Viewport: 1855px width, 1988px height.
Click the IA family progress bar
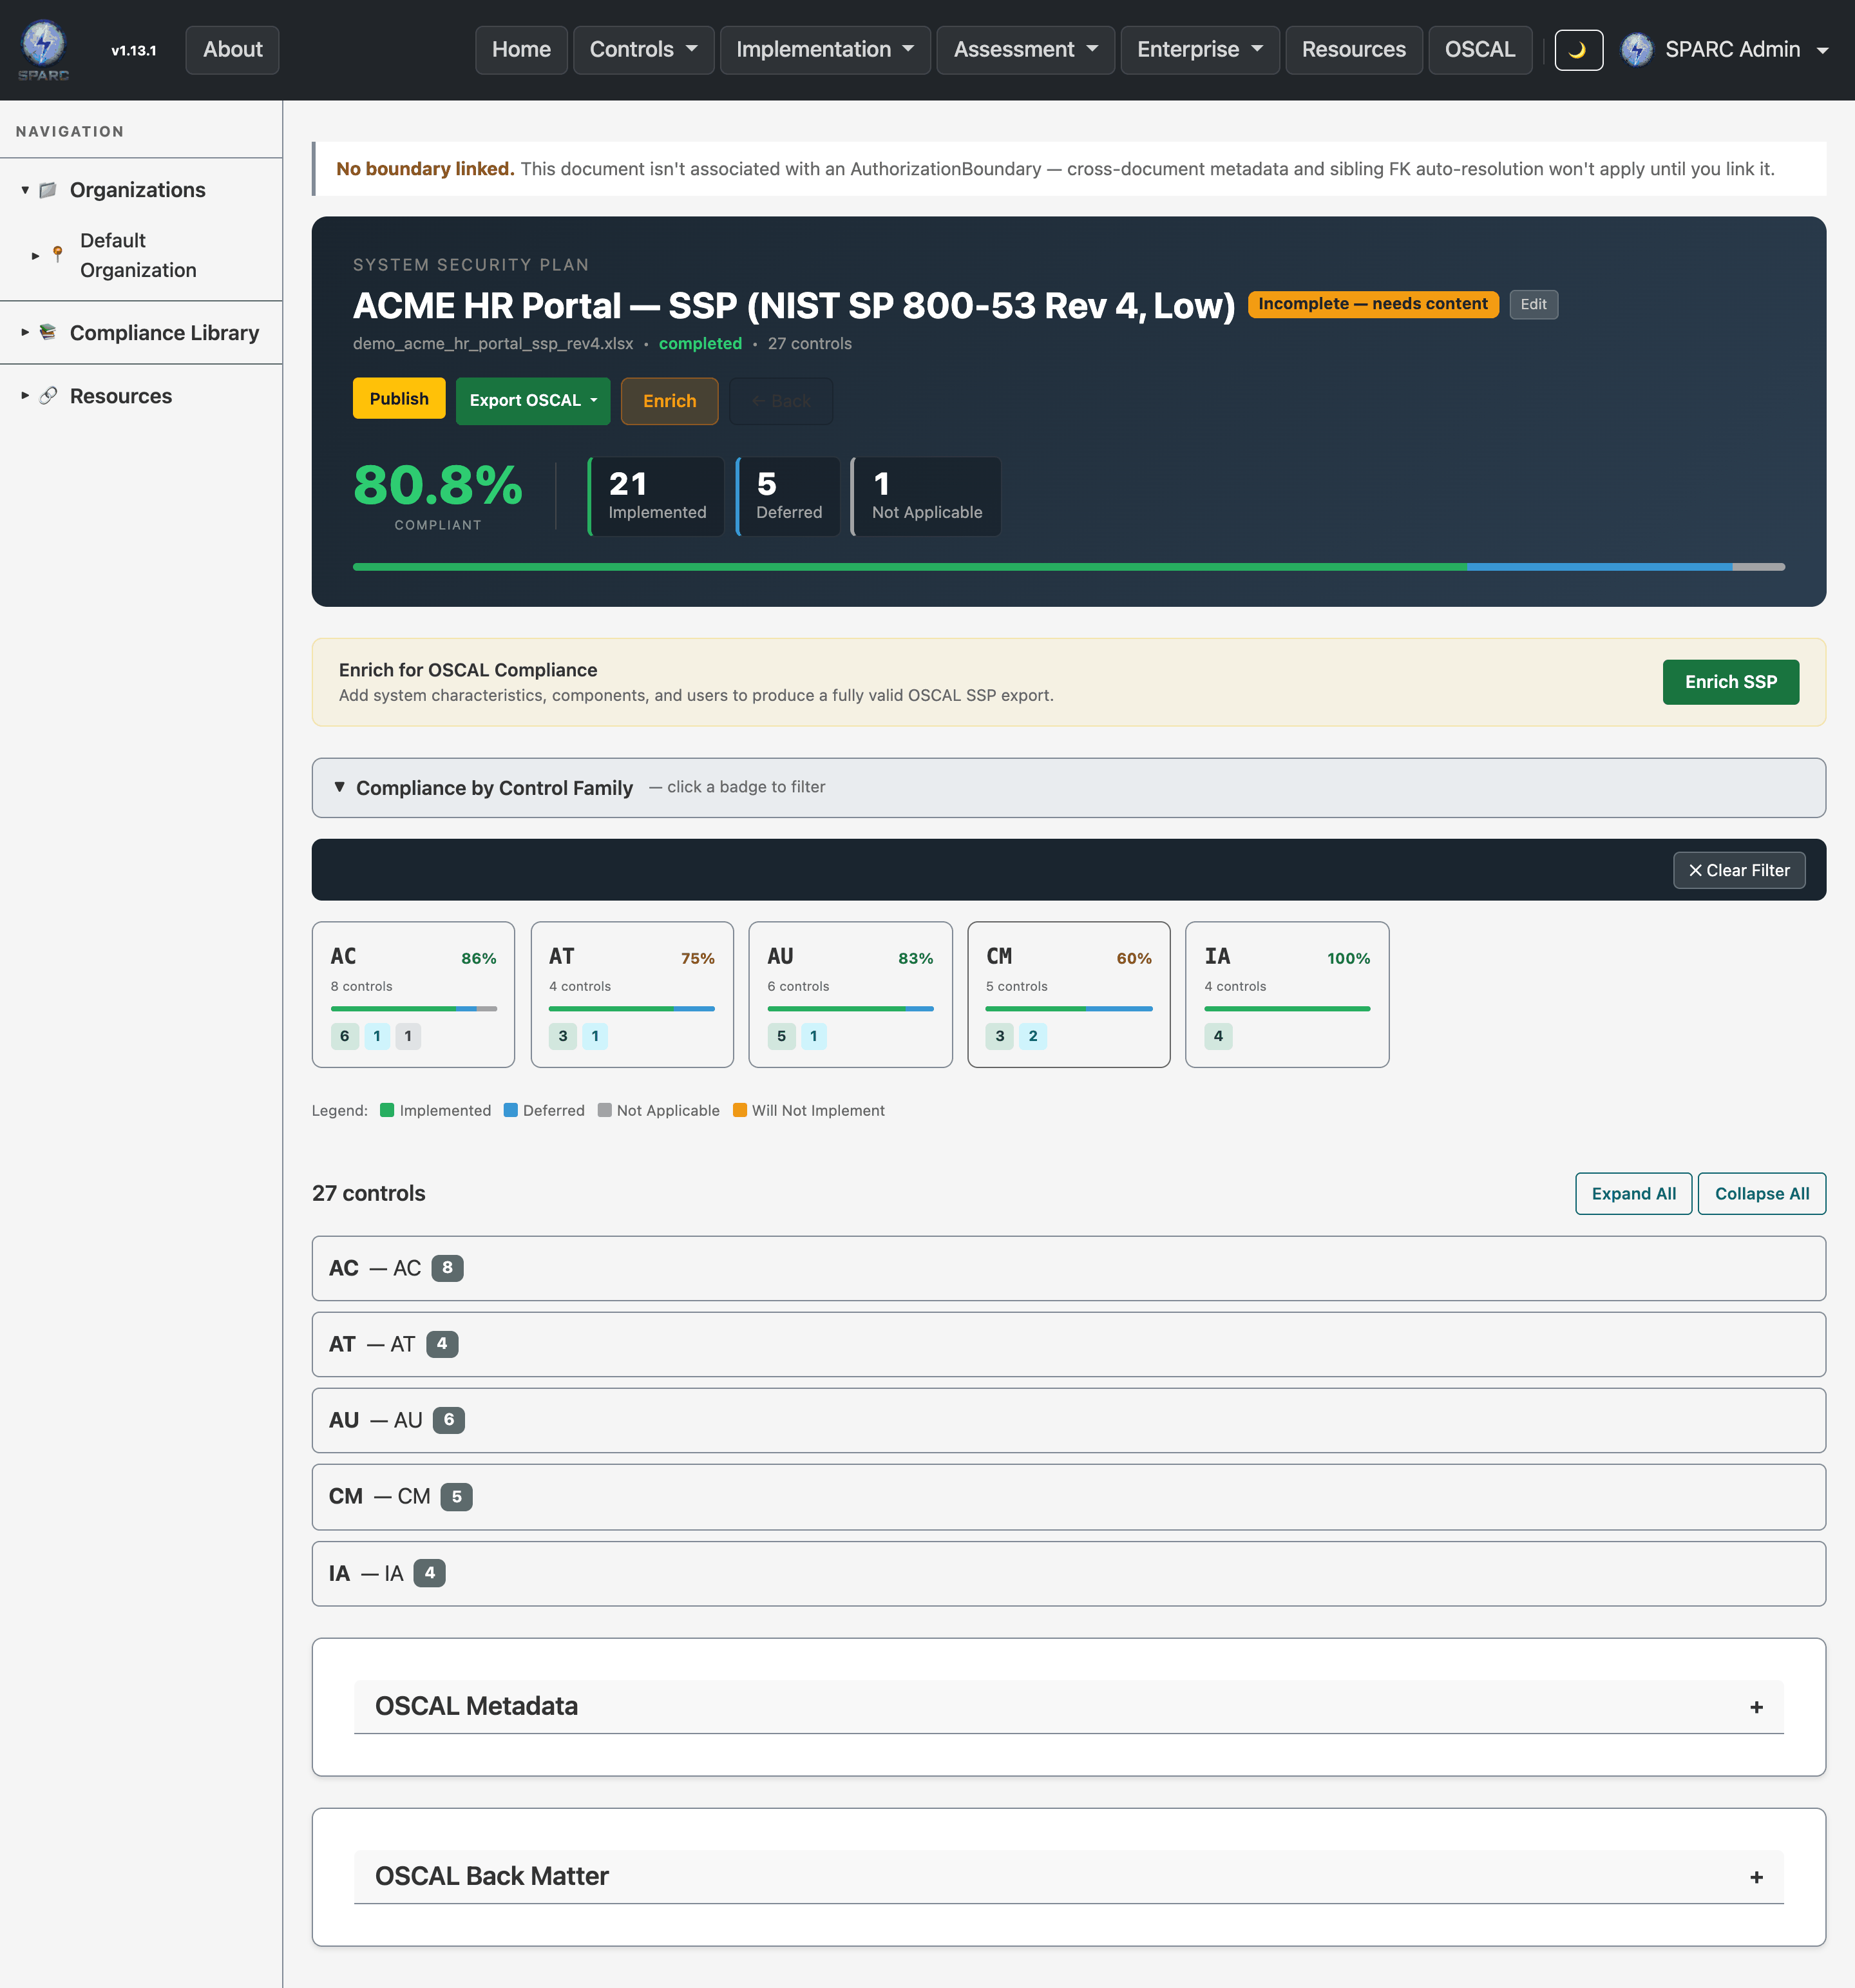[x=1287, y=1009]
